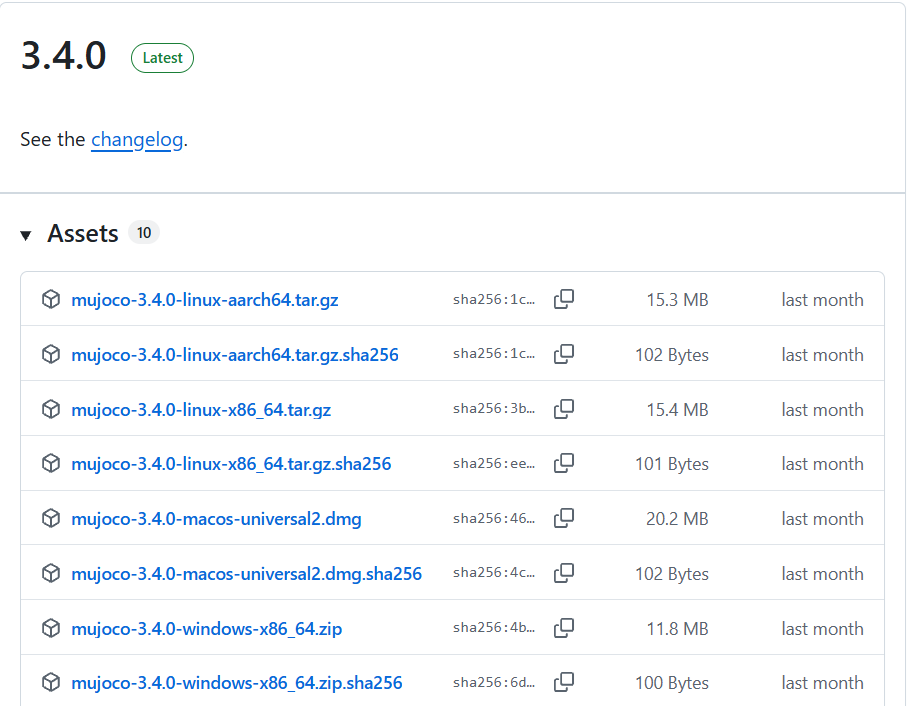Screen dimensions: 909x706
Task: Download mujoco-3.4.0-linux-x86_64.tar.gz
Action: [x=201, y=409]
